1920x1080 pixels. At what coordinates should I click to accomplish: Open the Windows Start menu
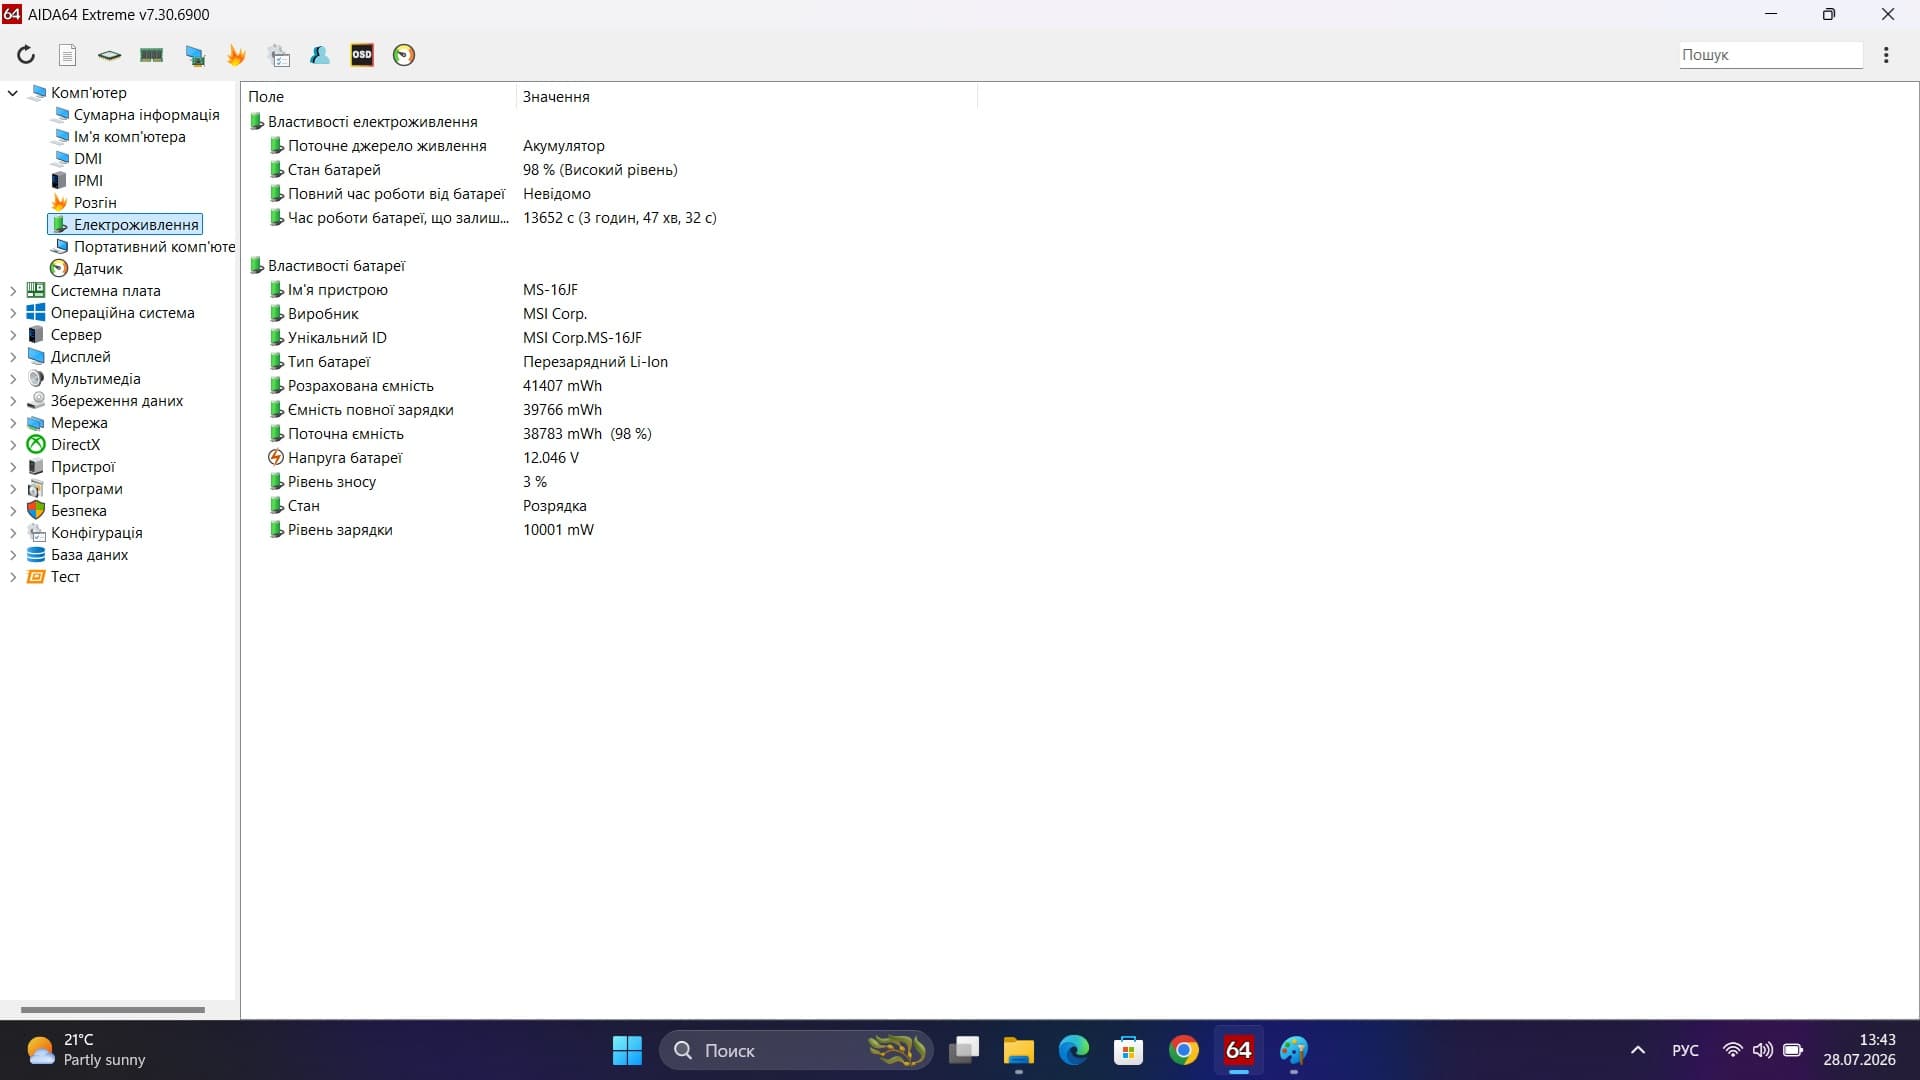[x=627, y=1050]
